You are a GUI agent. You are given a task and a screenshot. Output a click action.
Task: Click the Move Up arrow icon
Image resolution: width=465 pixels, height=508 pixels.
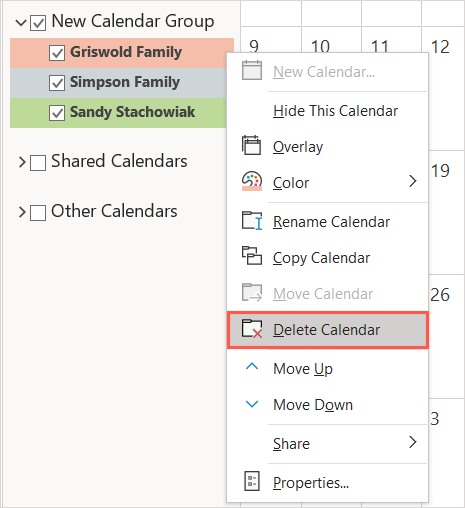tap(252, 367)
